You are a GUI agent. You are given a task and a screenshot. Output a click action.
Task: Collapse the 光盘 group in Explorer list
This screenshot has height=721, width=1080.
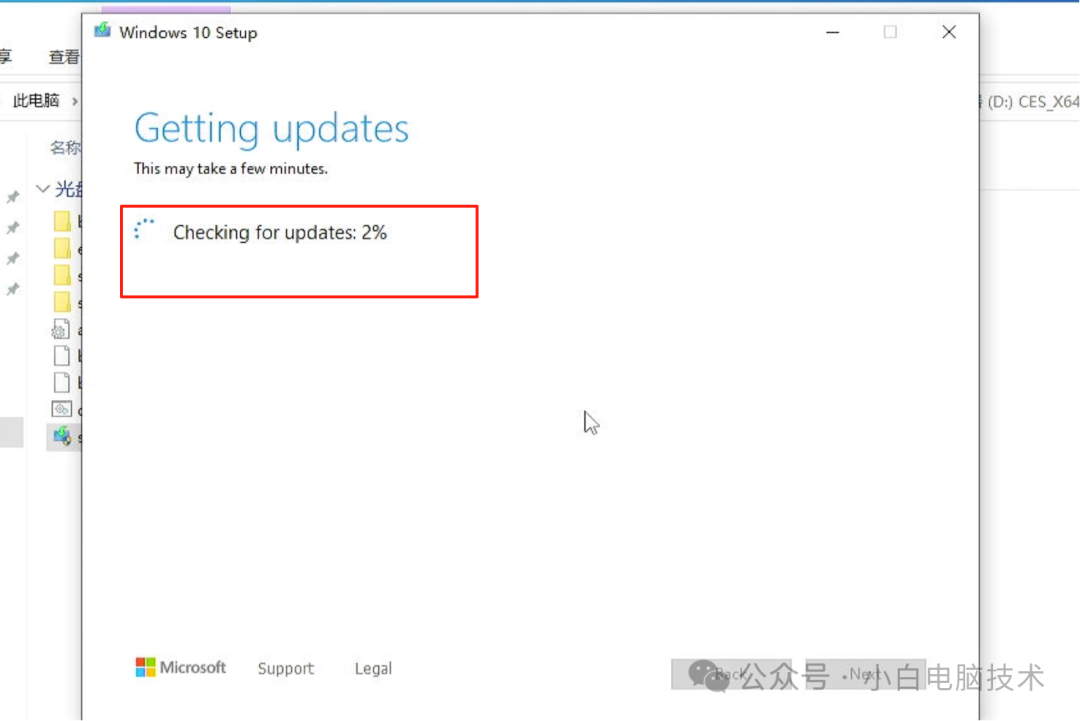(x=43, y=188)
